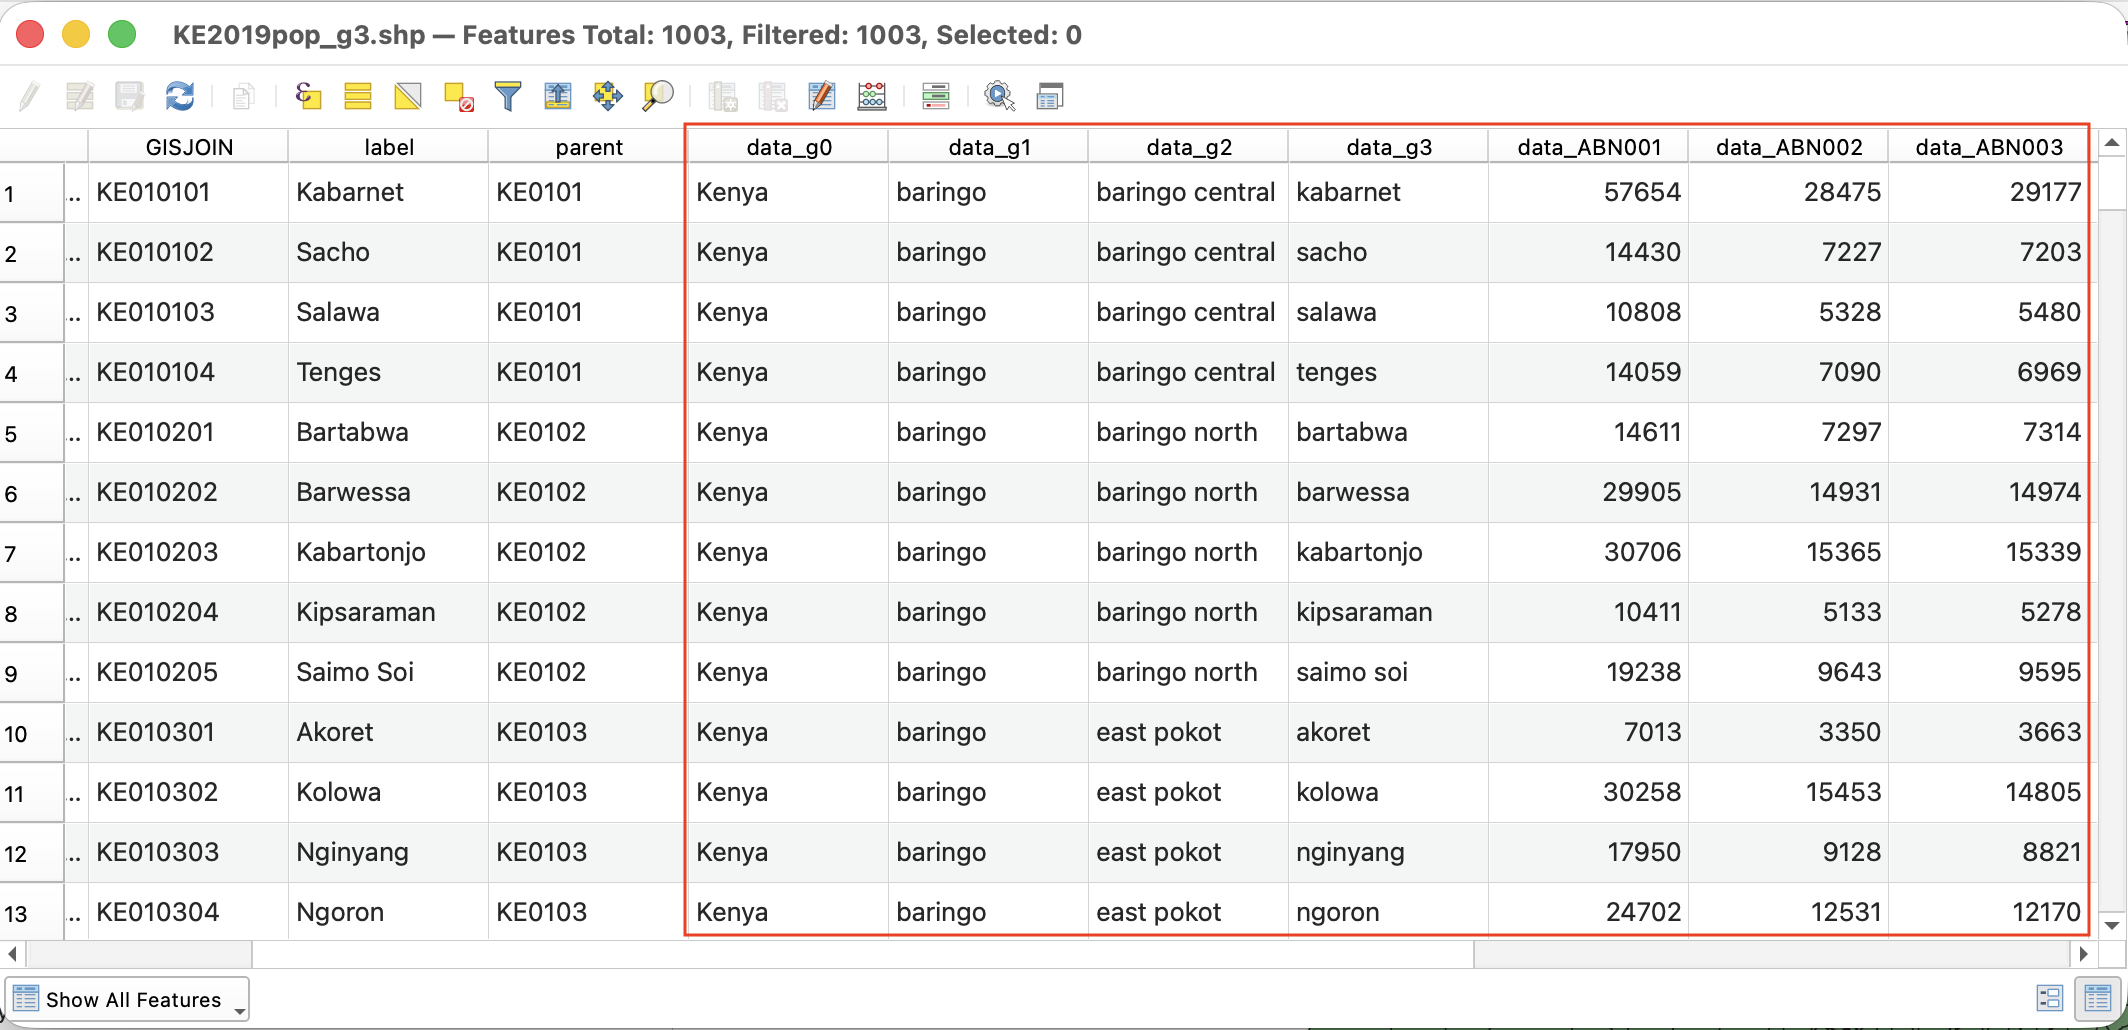Click the data_ABN001 column header

(x=1589, y=147)
